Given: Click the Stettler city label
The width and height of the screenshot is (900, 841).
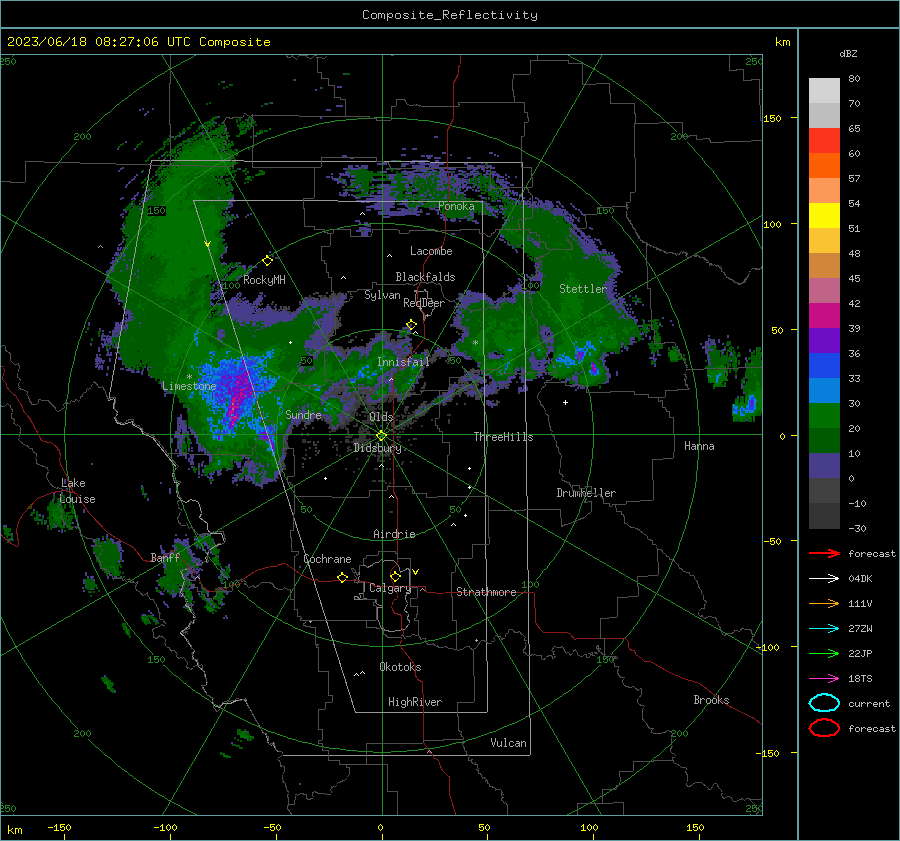Looking at the screenshot, I should point(583,289).
